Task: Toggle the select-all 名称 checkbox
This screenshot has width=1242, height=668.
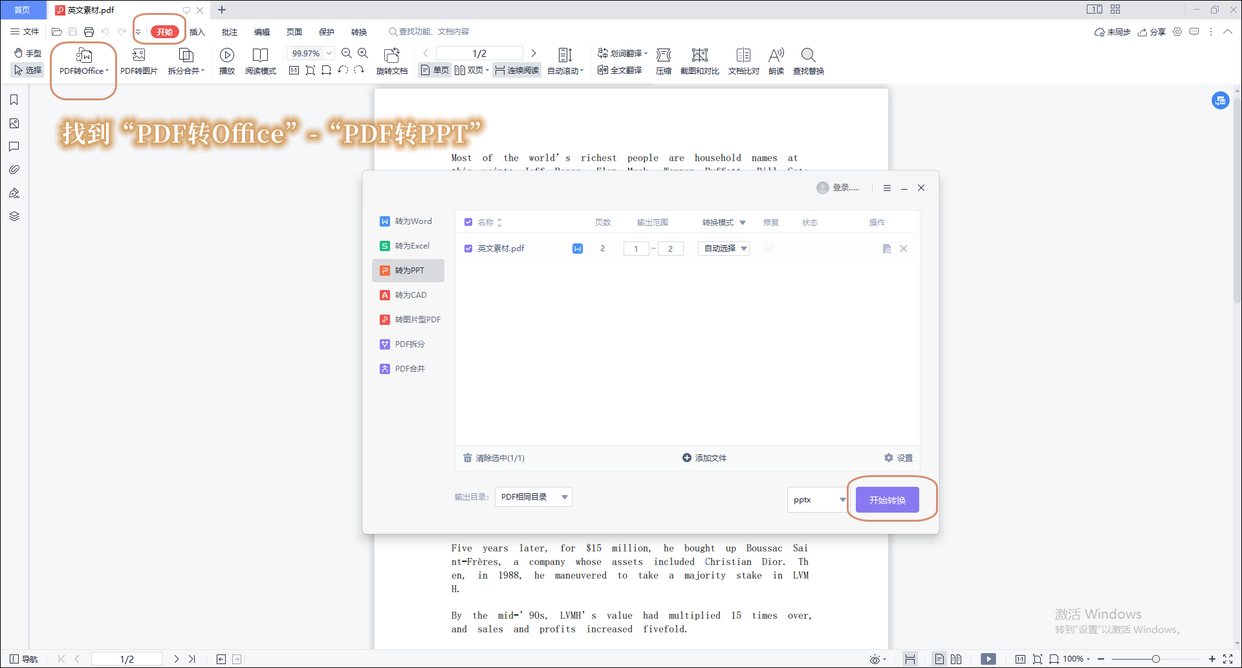Action: [468, 223]
